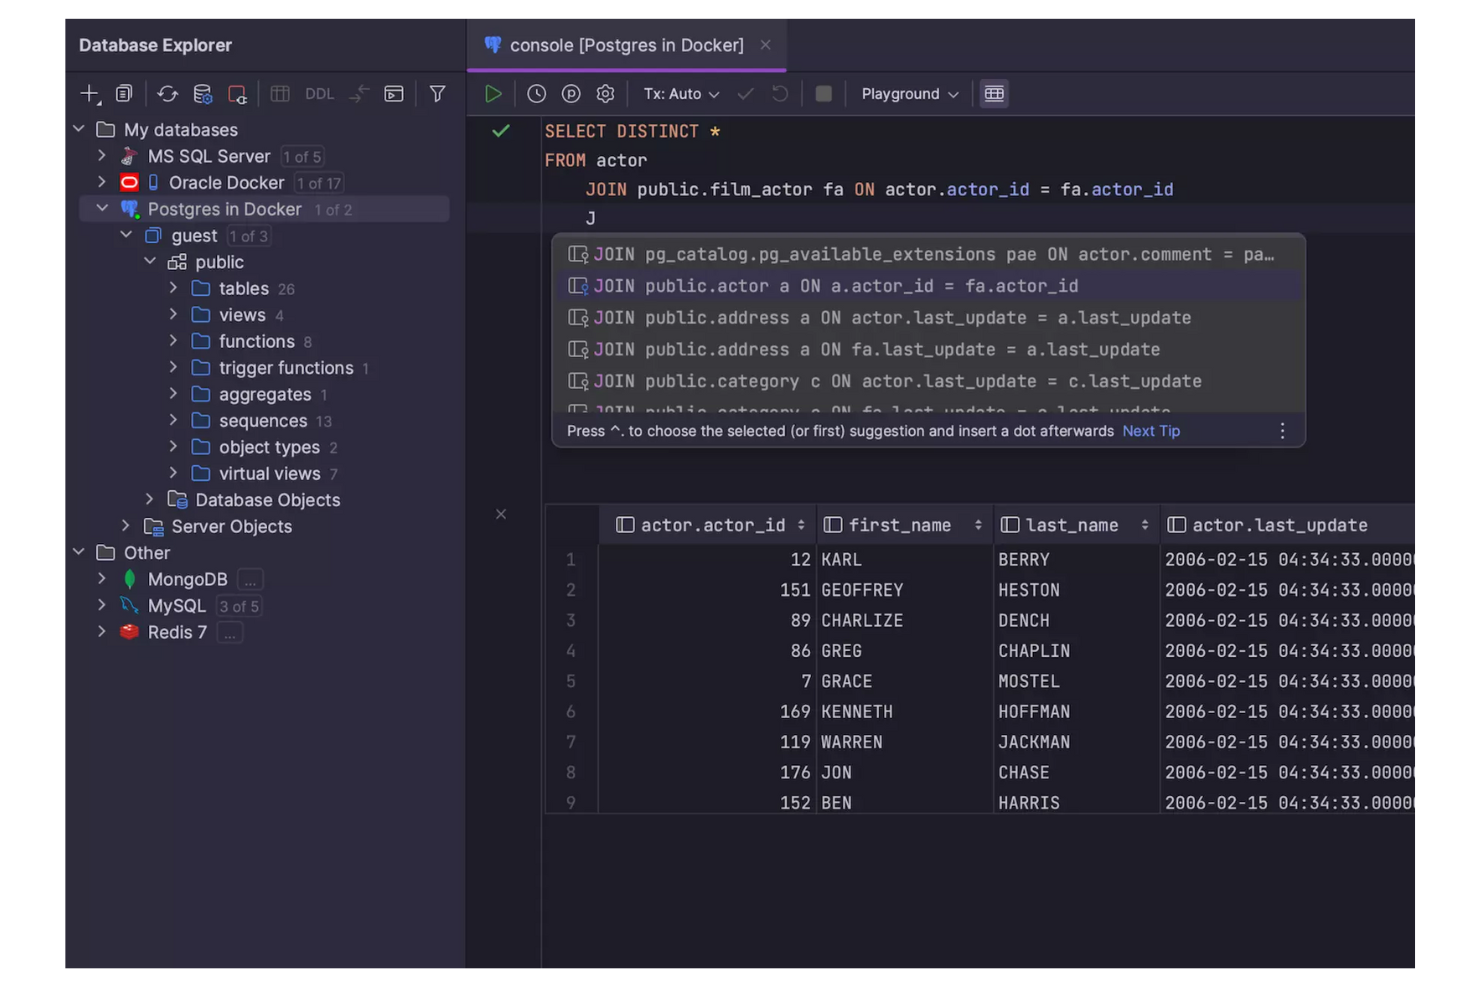This screenshot has width=1480, height=987.
Task: Click the Edit Data table icon
Action: (280, 94)
